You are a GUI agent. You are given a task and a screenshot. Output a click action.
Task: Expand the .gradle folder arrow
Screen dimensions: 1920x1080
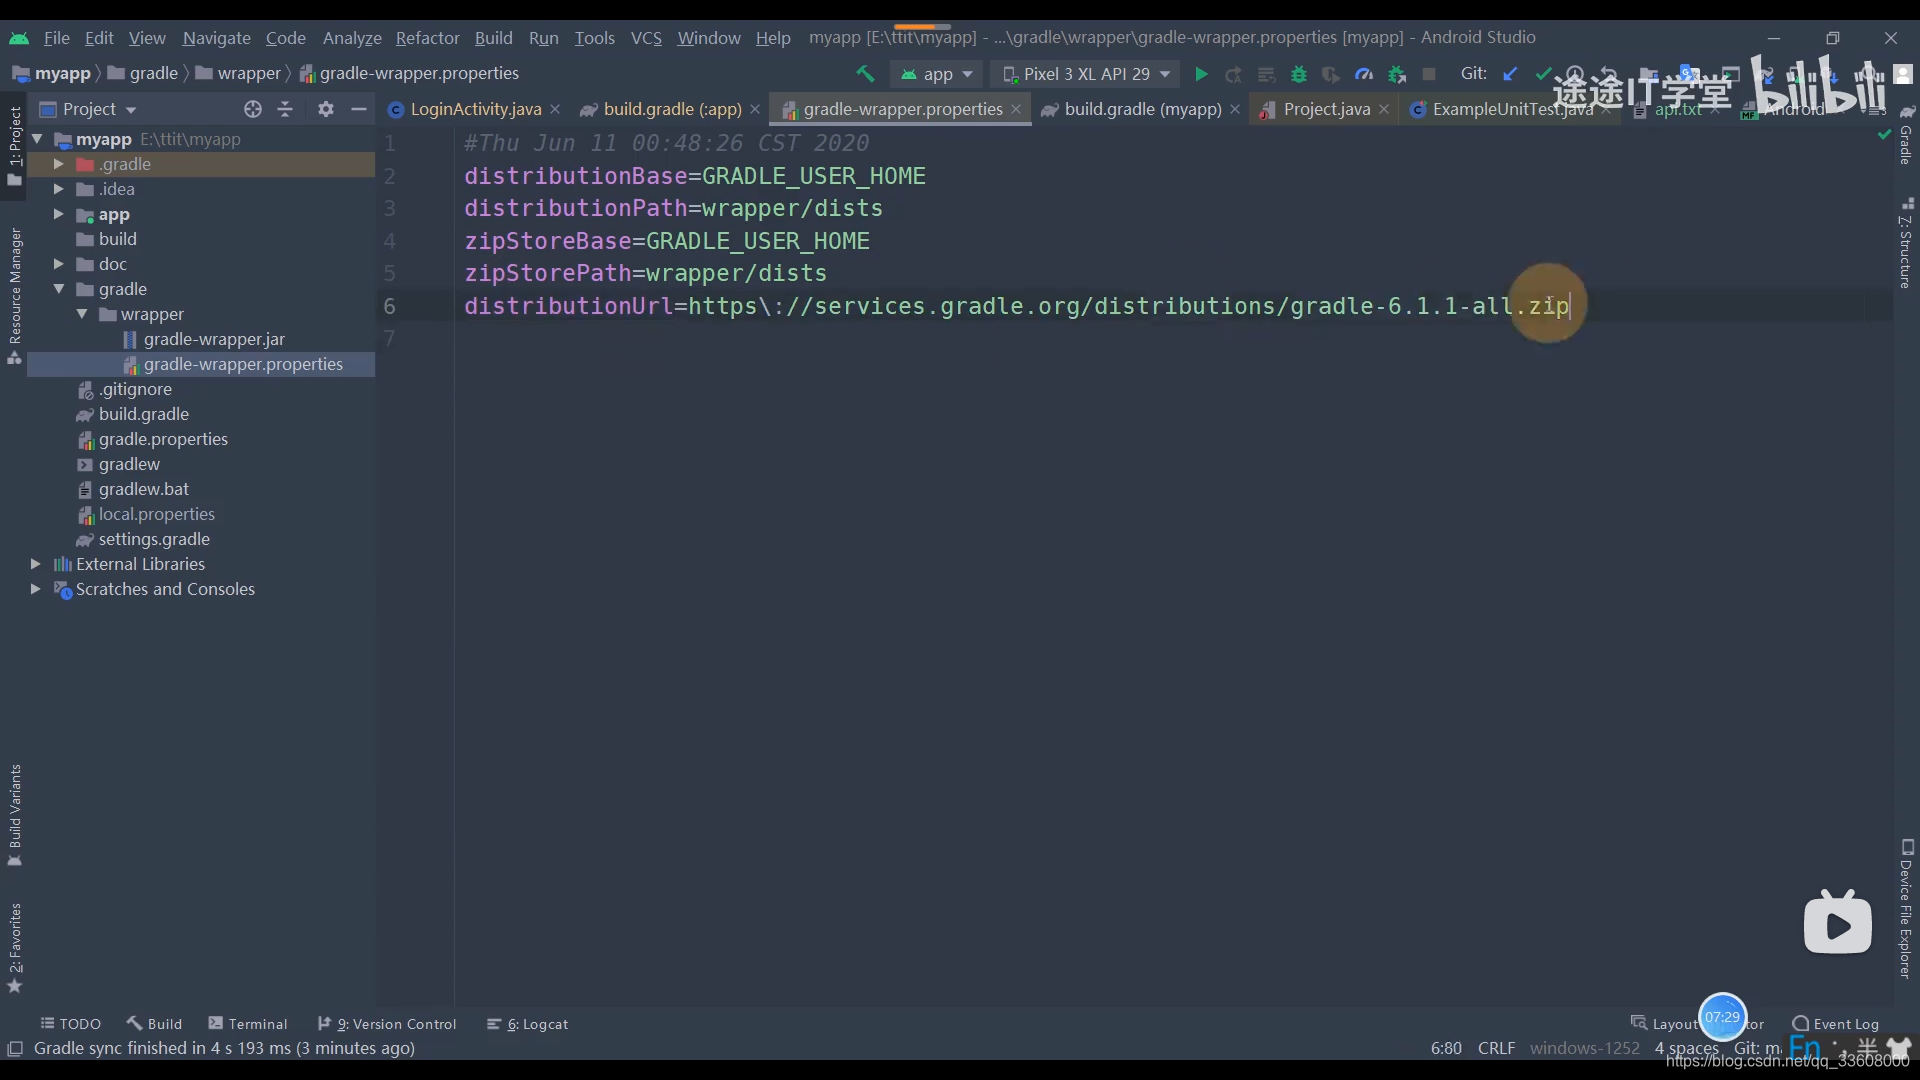coord(58,164)
